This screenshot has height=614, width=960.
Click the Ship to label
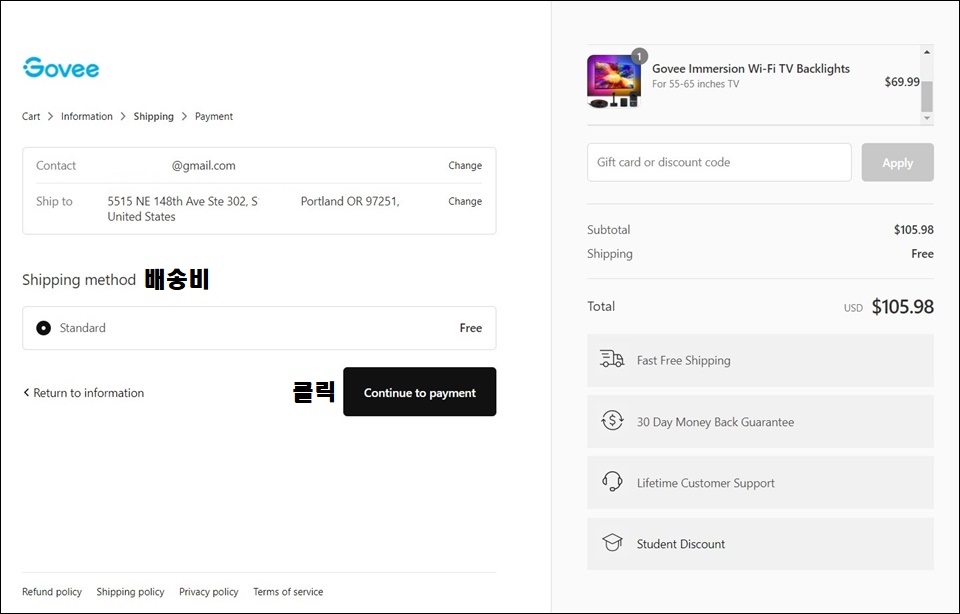(54, 201)
